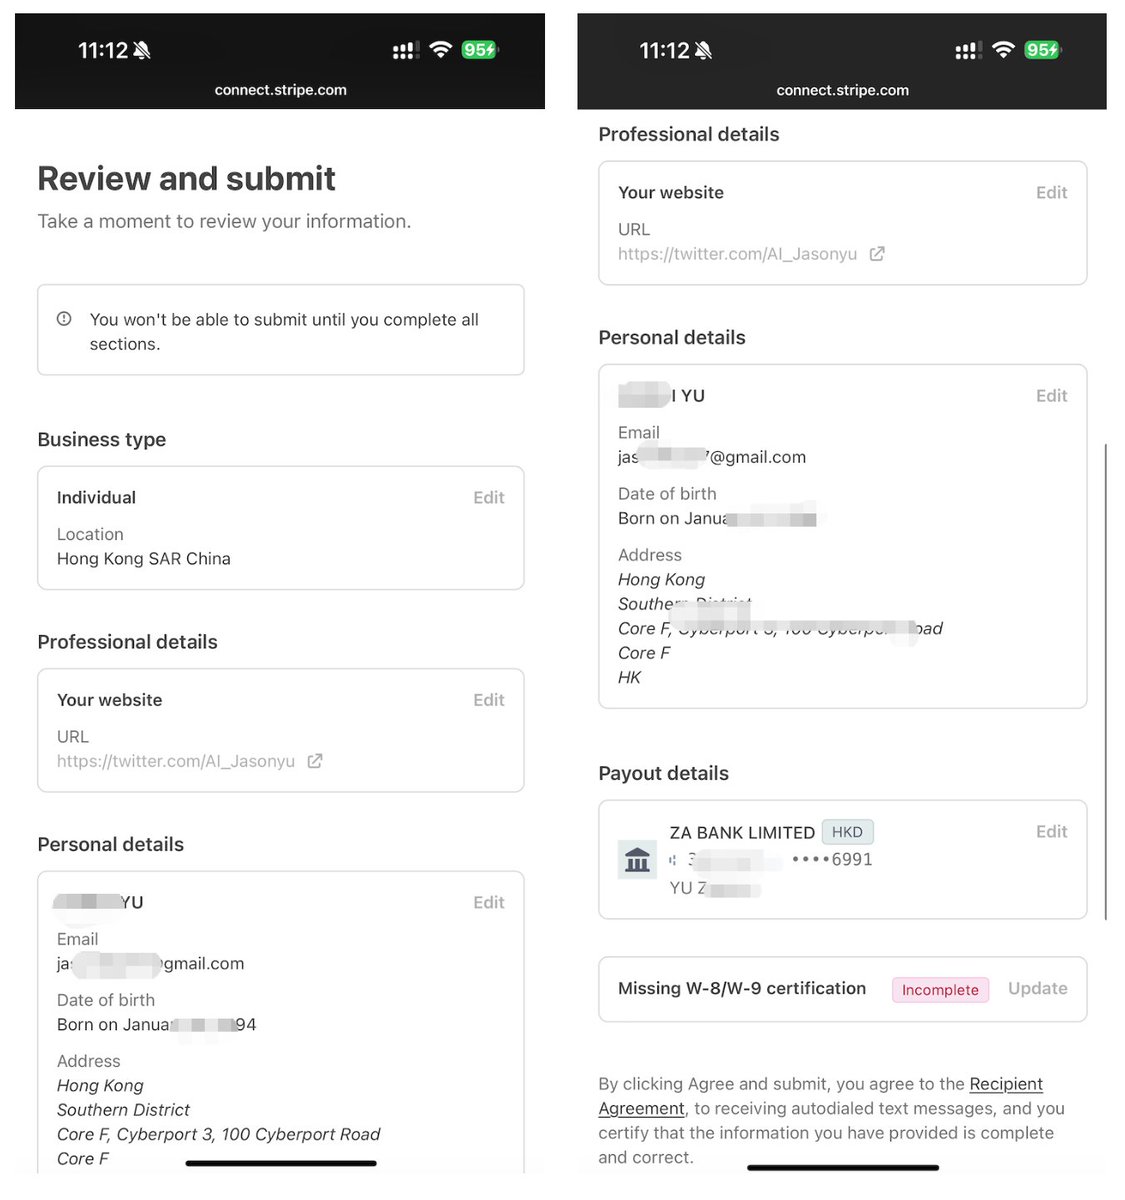
Task: Tap the cellular signal icon on right screen
Action: pyautogui.click(x=967, y=50)
